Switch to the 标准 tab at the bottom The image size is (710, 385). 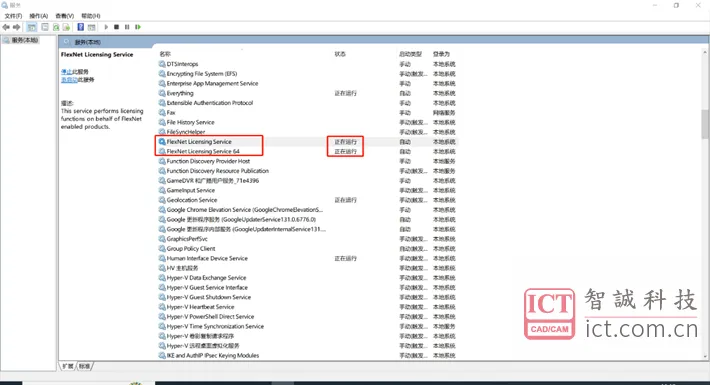click(85, 366)
